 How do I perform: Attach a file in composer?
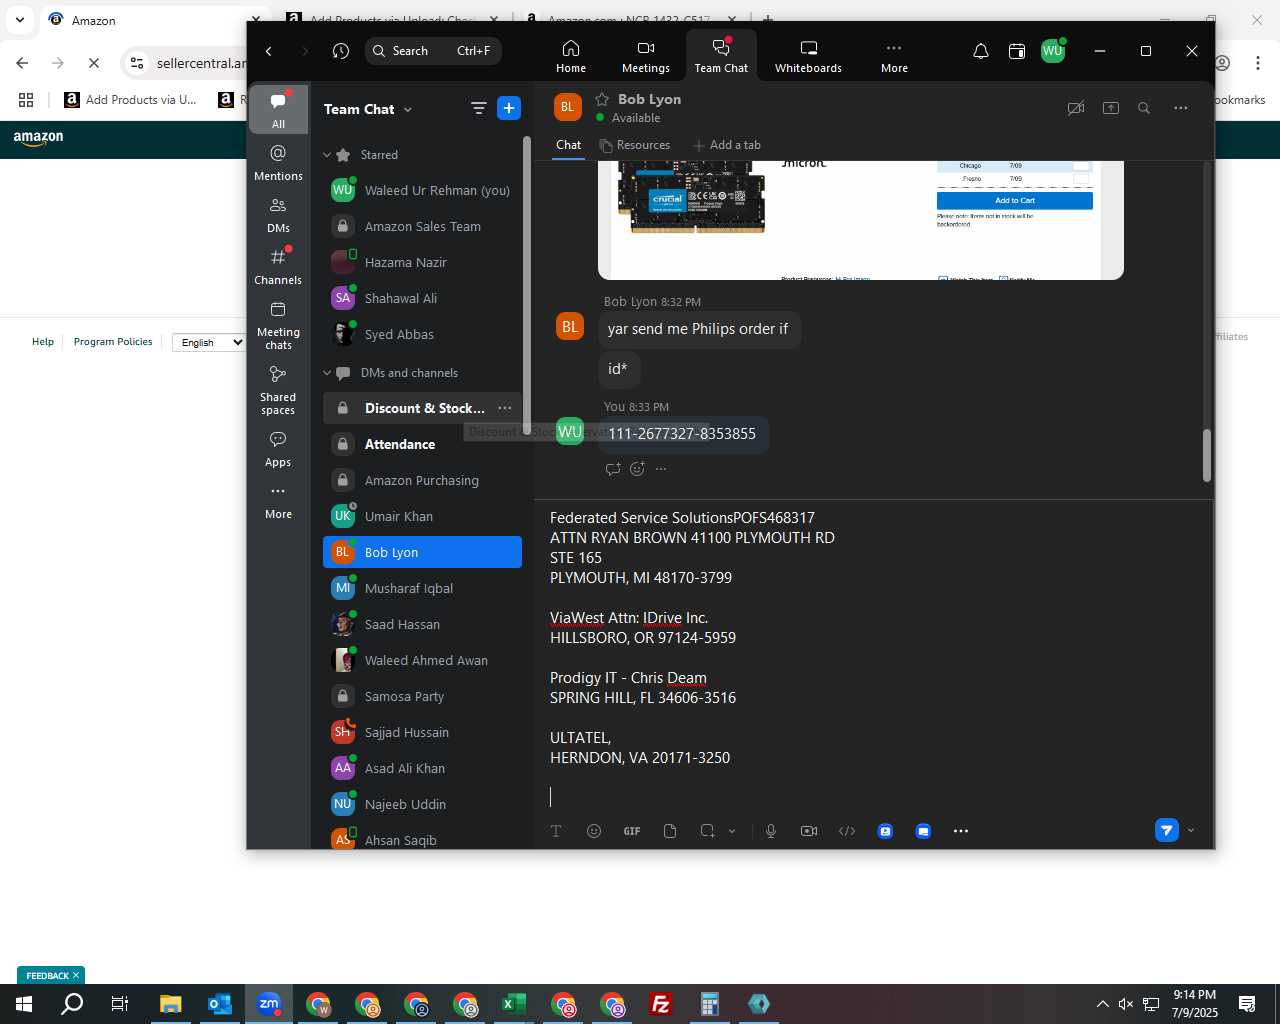[x=670, y=831]
